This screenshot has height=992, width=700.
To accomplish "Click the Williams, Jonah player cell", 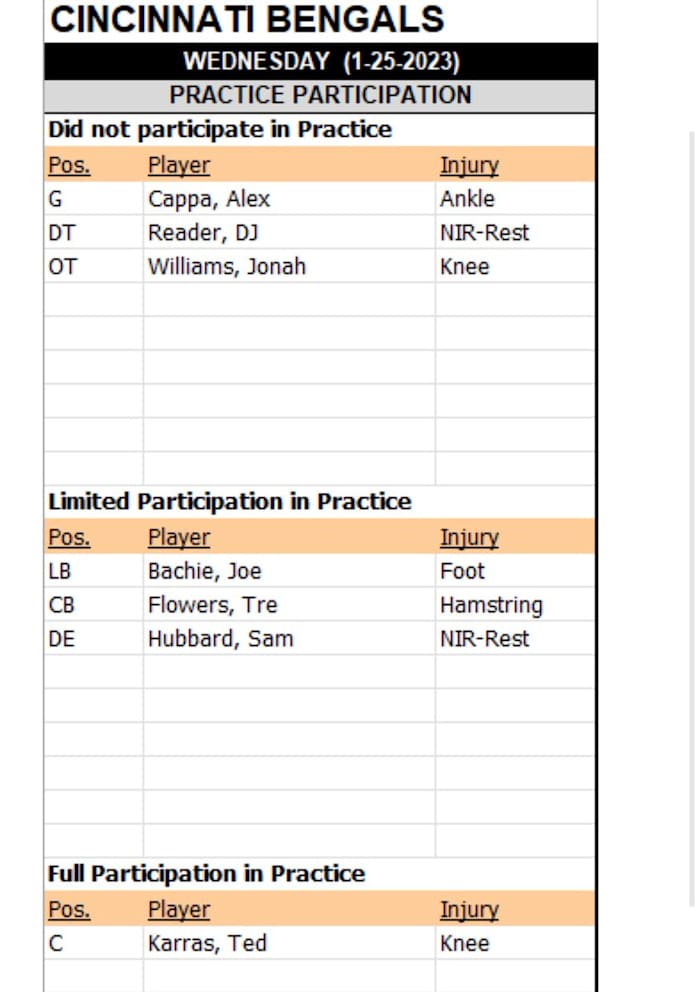I will 227,267.
